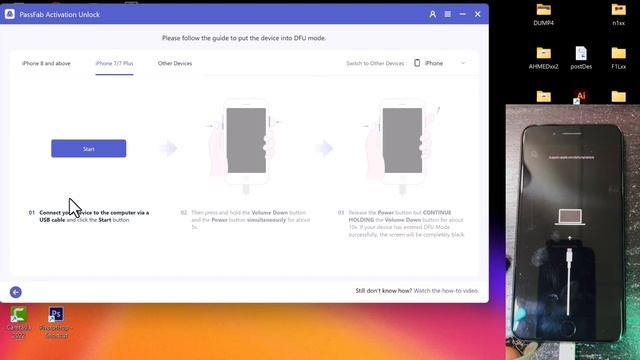The height and width of the screenshot is (360, 640).
Task: Open the DUMP4 folder on desktop
Action: point(543,15)
